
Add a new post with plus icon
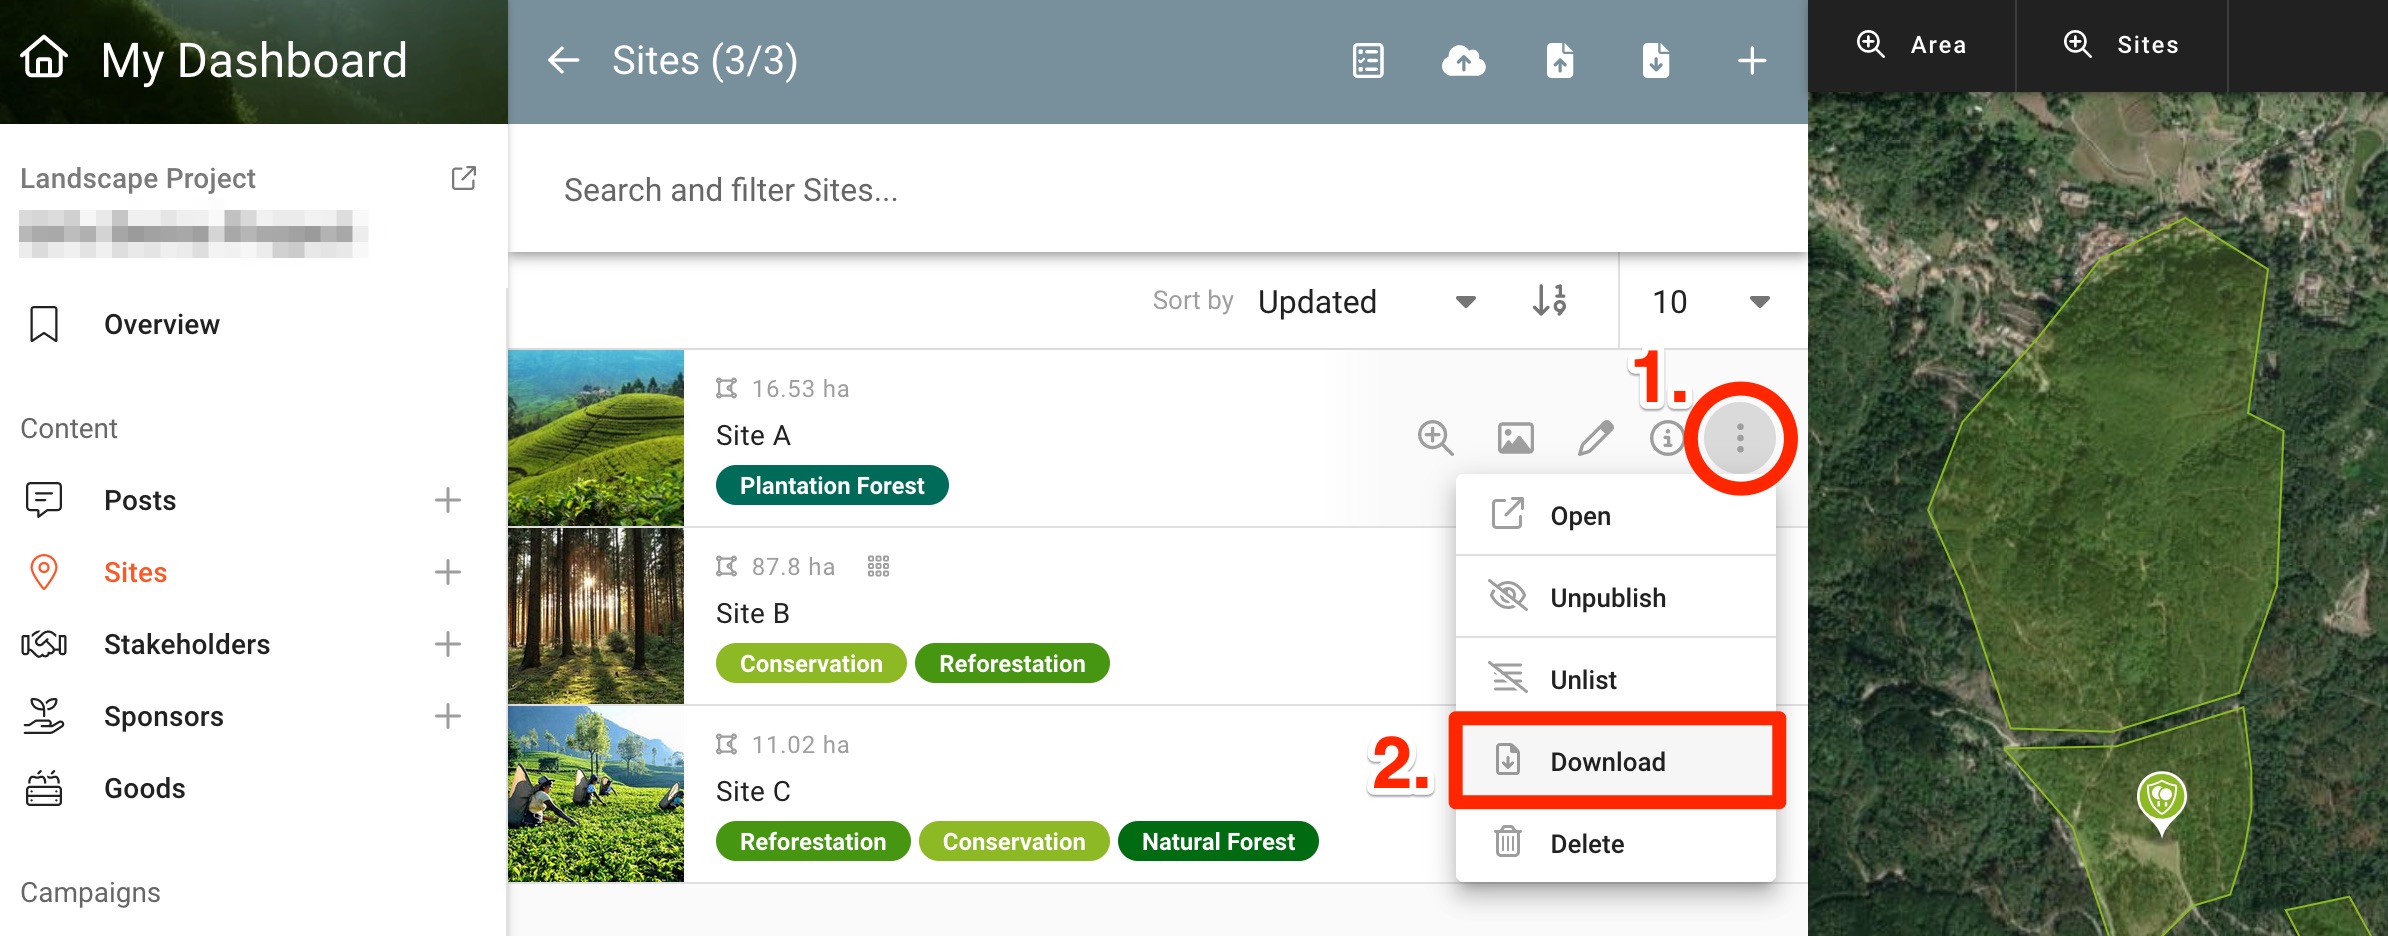click(448, 500)
